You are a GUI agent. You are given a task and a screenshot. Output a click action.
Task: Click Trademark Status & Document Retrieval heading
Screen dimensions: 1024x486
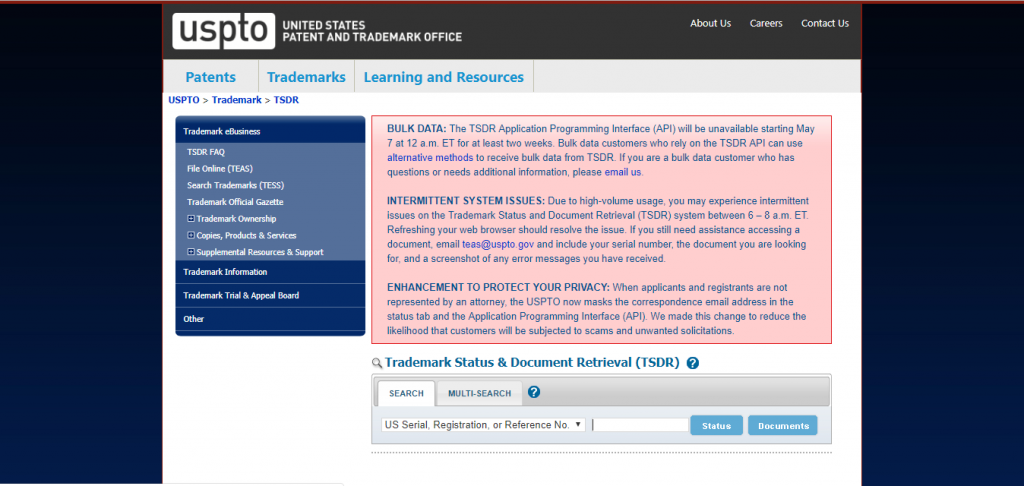(532, 363)
